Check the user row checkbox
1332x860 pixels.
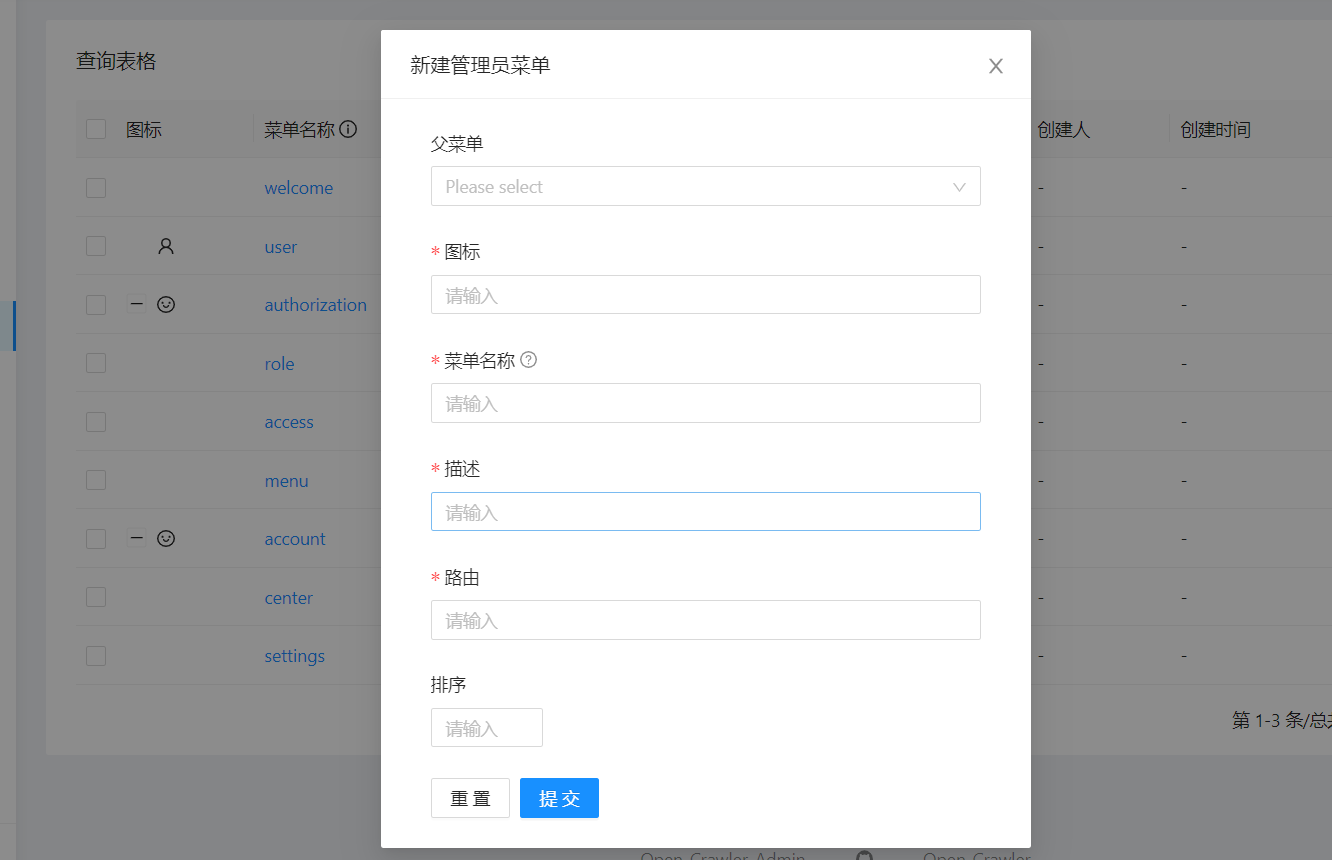tap(96, 246)
